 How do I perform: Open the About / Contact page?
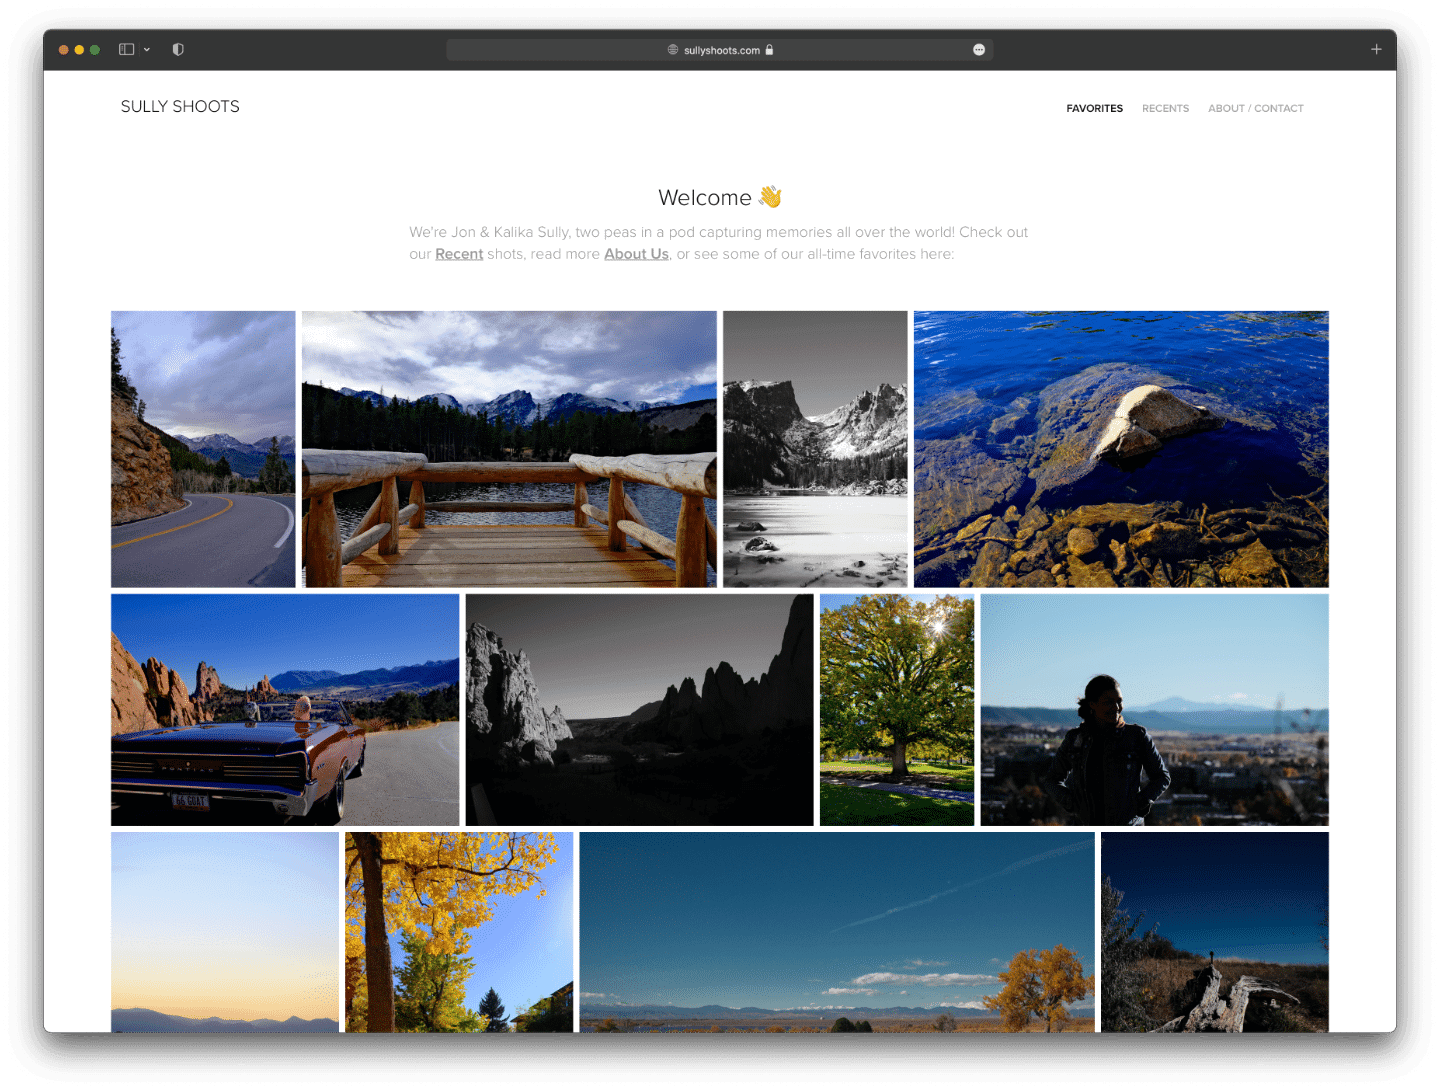pos(1255,108)
